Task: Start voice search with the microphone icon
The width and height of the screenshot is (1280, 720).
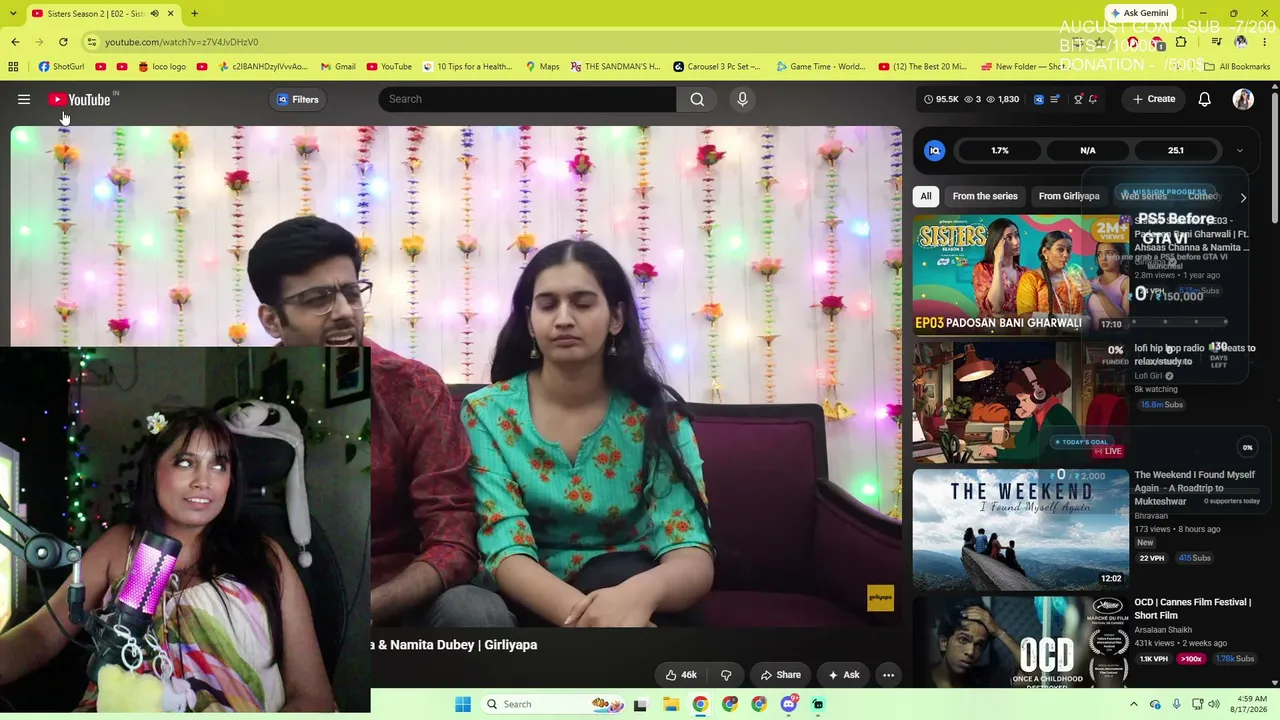Action: pyautogui.click(x=742, y=99)
